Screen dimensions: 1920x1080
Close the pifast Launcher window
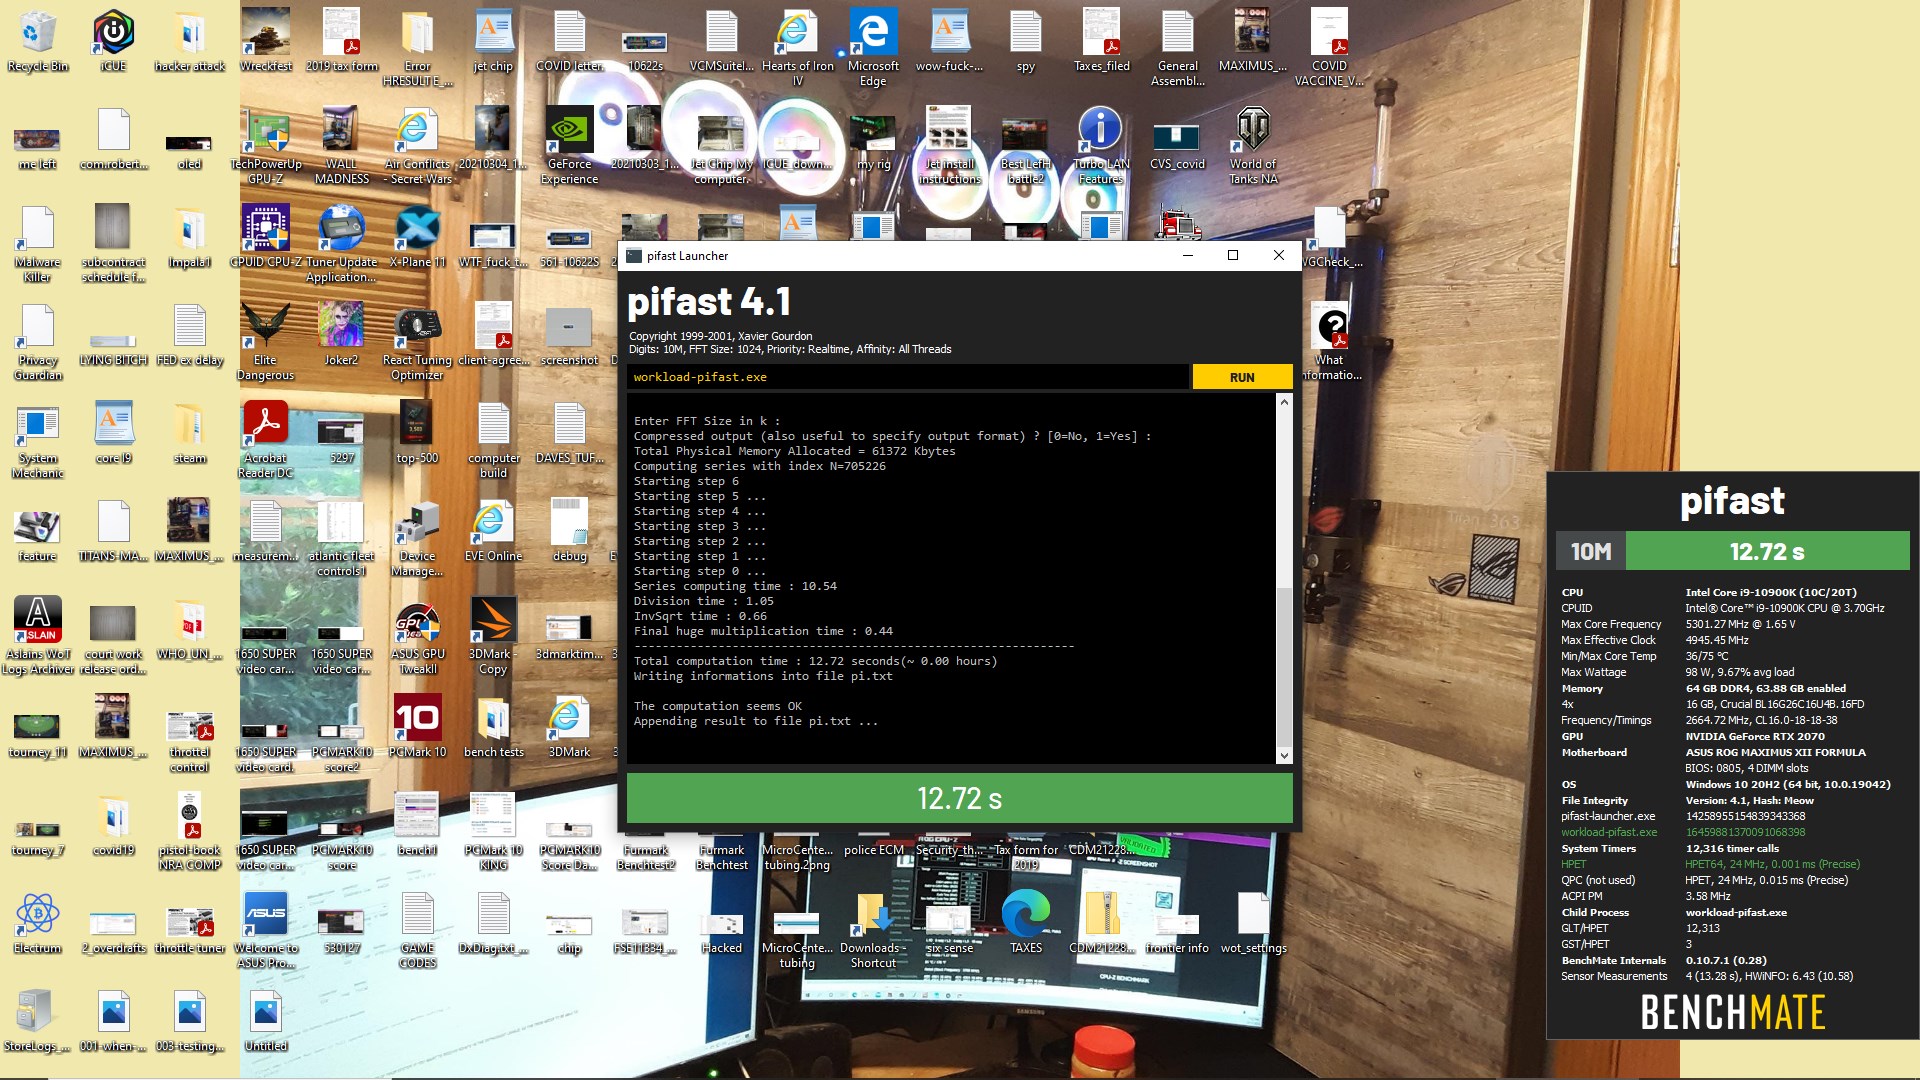[x=1278, y=255]
